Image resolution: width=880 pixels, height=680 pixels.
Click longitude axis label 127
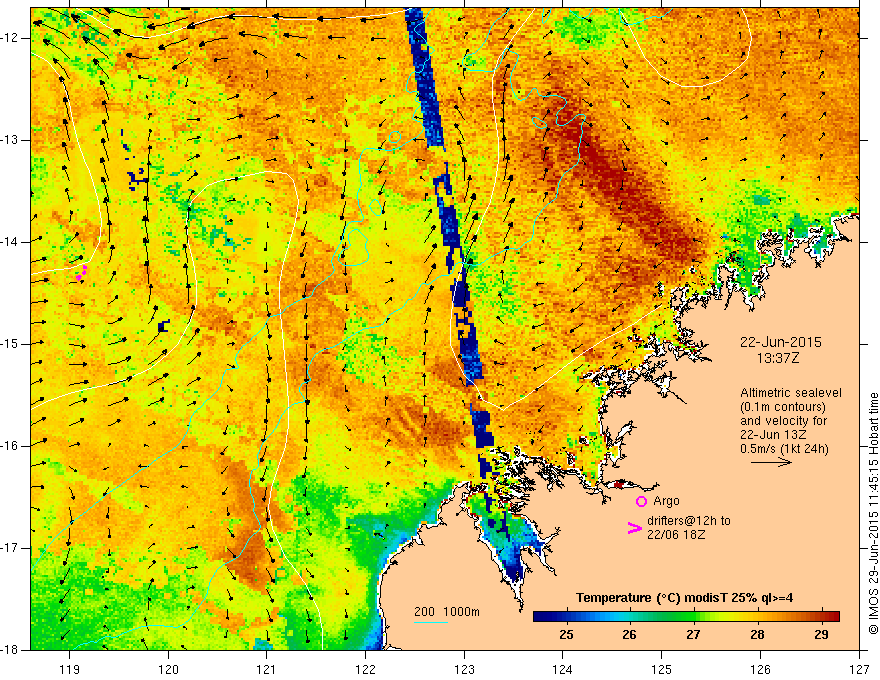coord(859,669)
